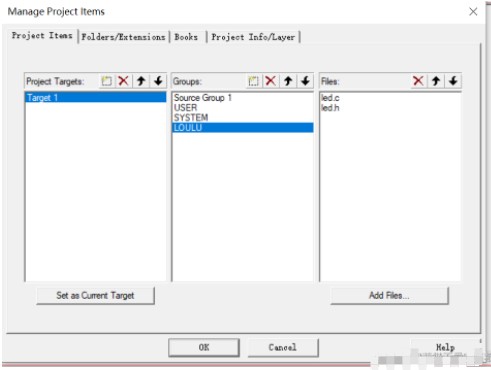
Task: Move selected group down
Action: 305,81
